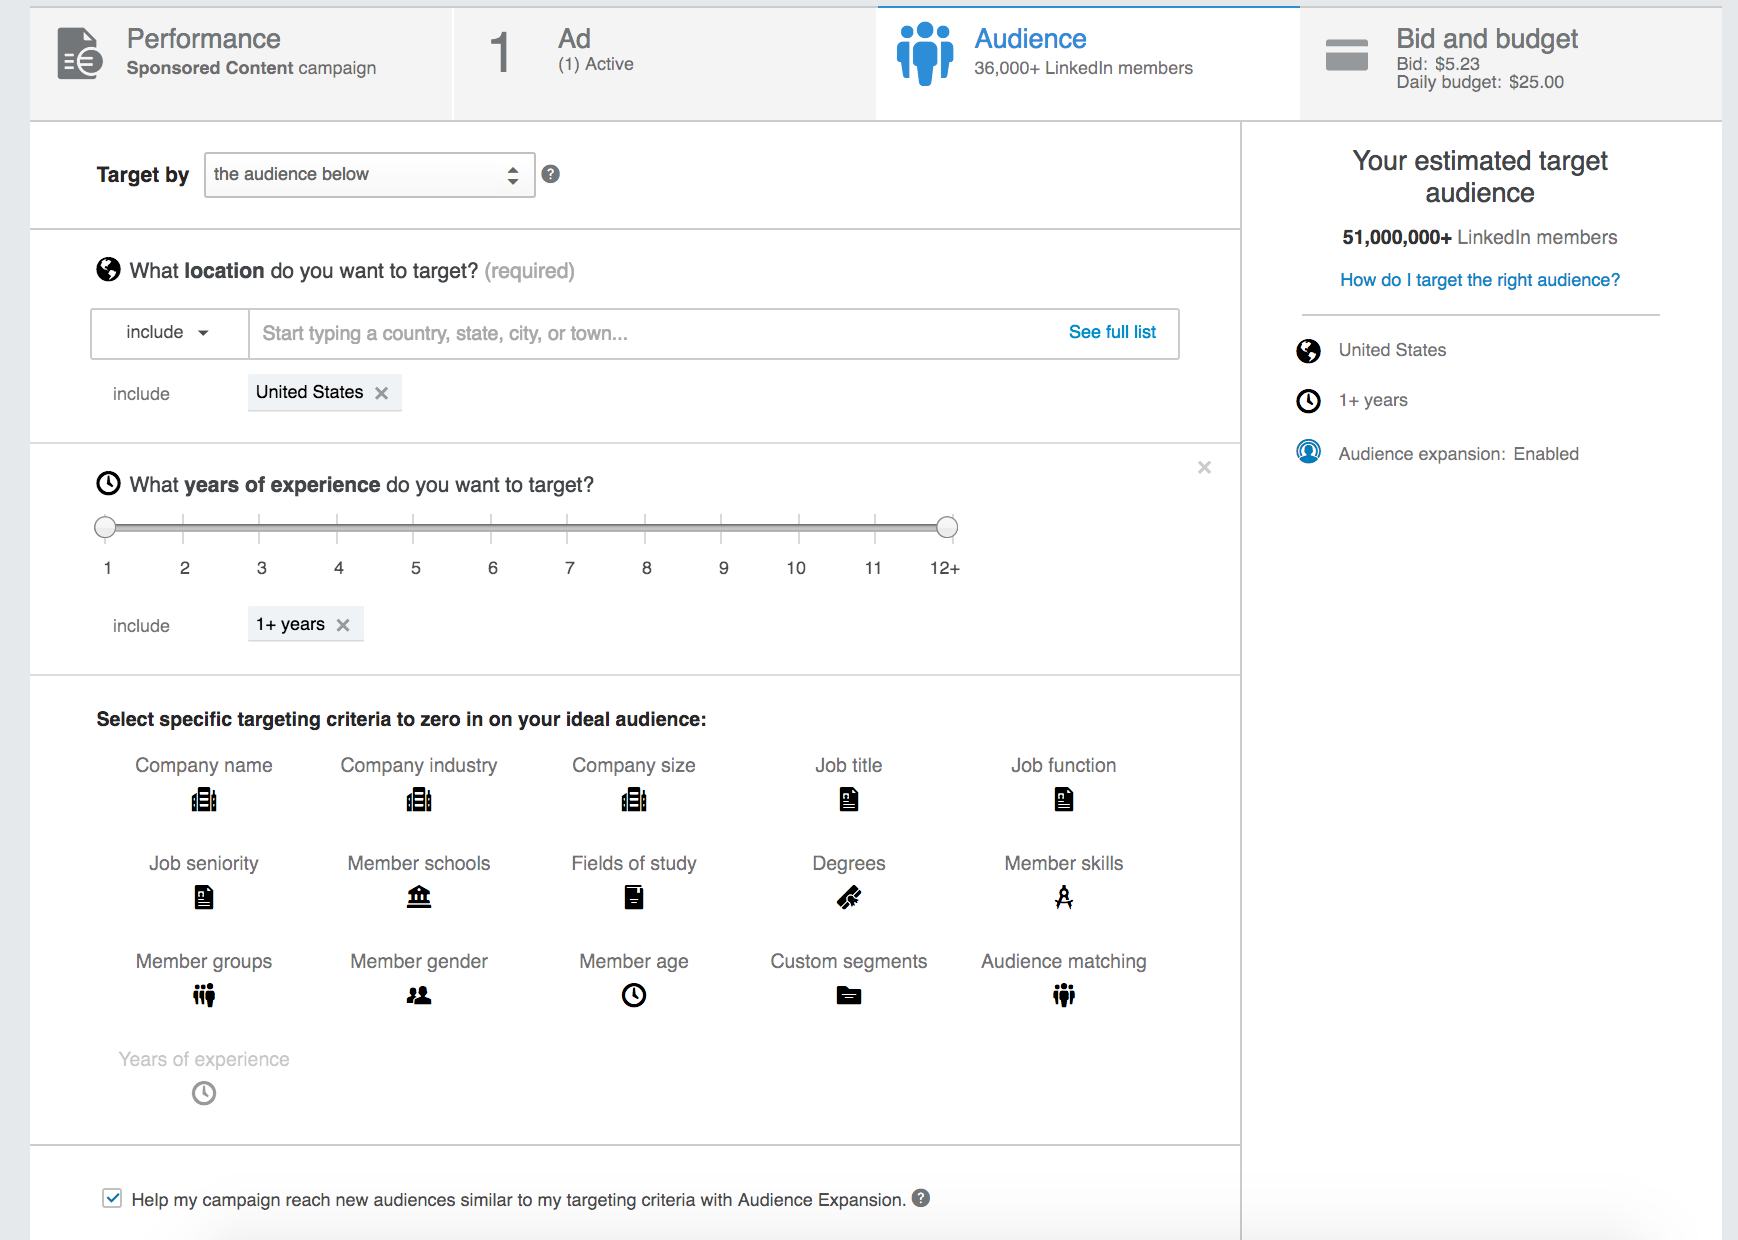Remove the 1+ years experience tag
The width and height of the screenshot is (1738, 1240).
click(343, 625)
